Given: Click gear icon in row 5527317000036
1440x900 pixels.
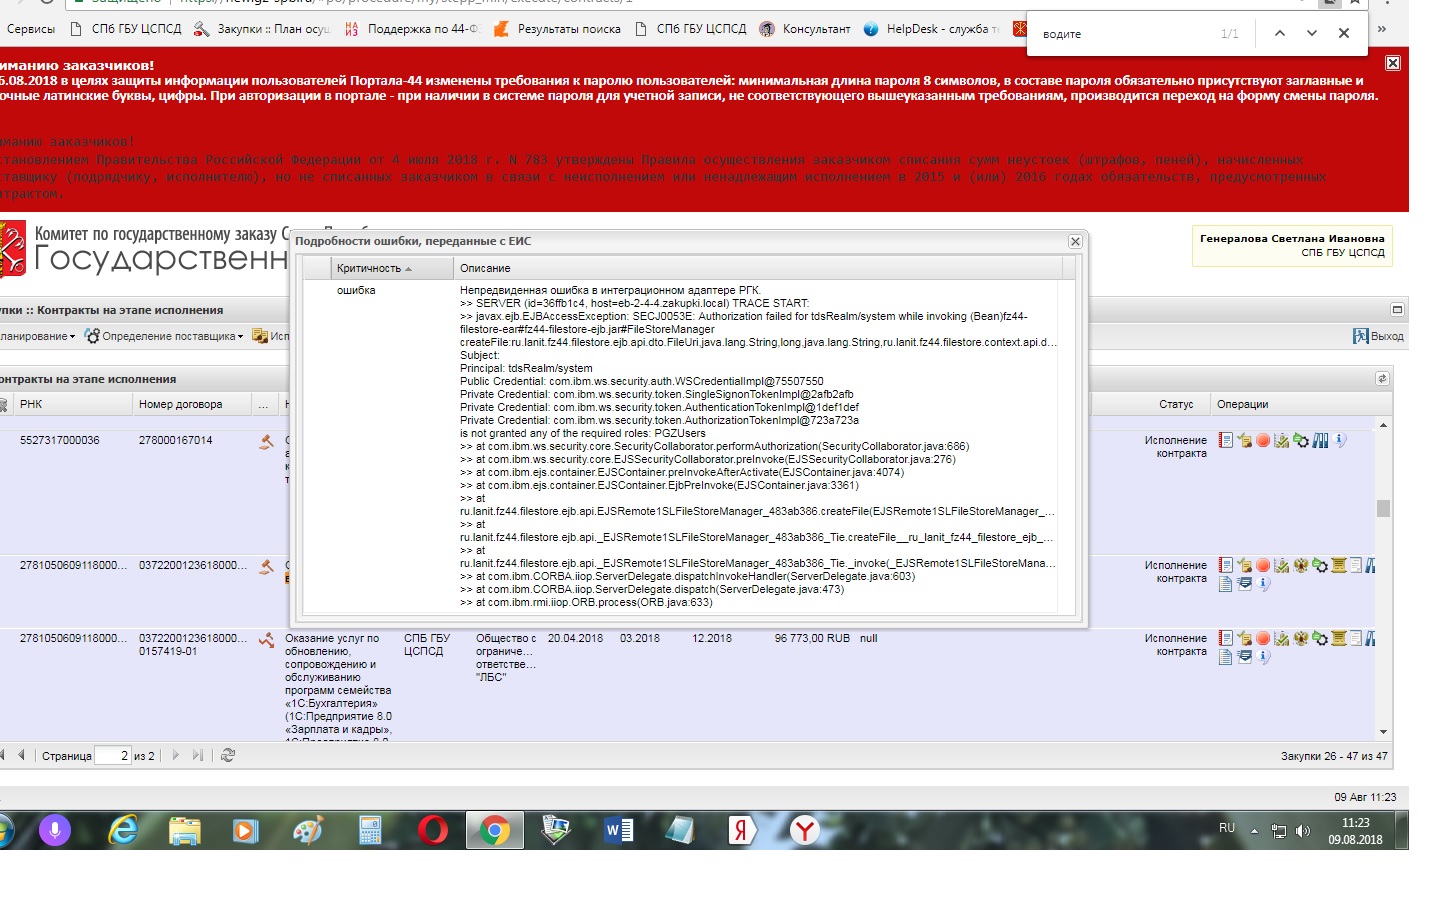Looking at the screenshot, I should 1301,440.
